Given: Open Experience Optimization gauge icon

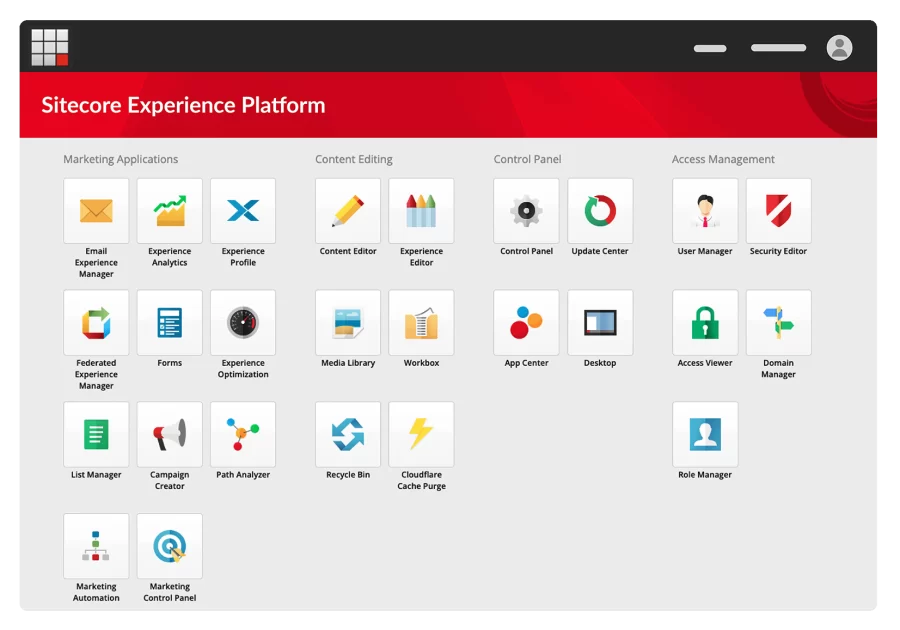Looking at the screenshot, I should [x=243, y=322].
